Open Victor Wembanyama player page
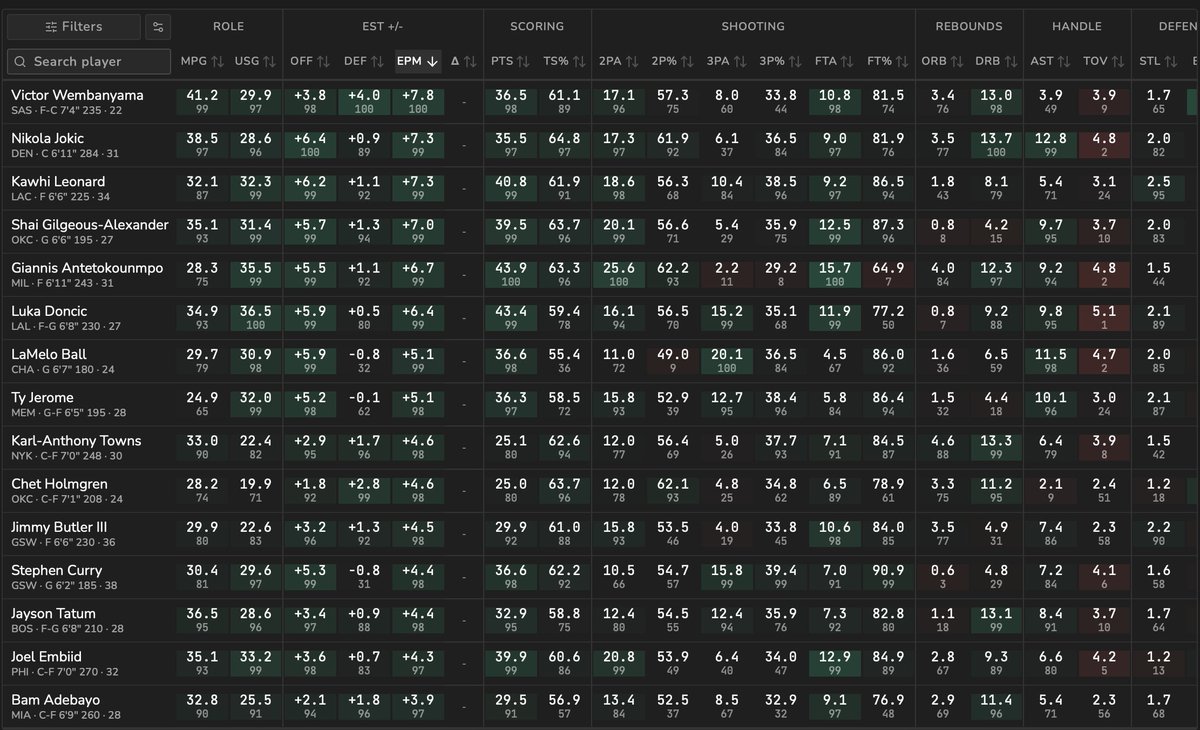The image size is (1200, 730). 77,95
